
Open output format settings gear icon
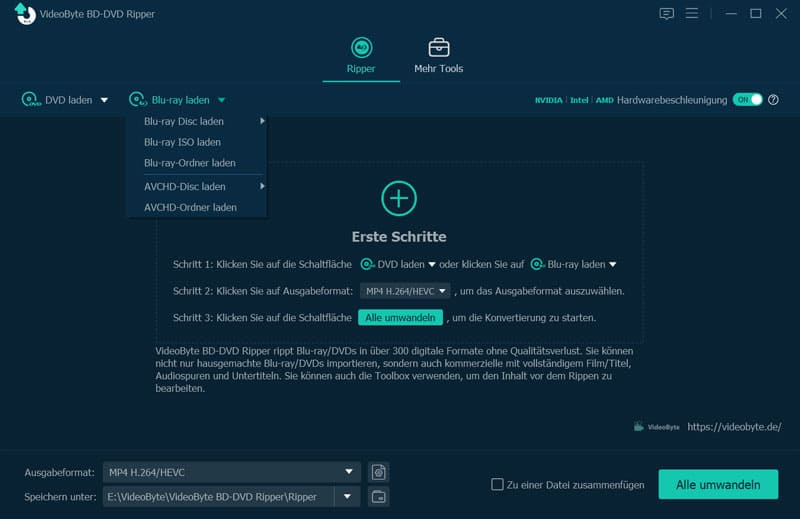[x=379, y=472]
